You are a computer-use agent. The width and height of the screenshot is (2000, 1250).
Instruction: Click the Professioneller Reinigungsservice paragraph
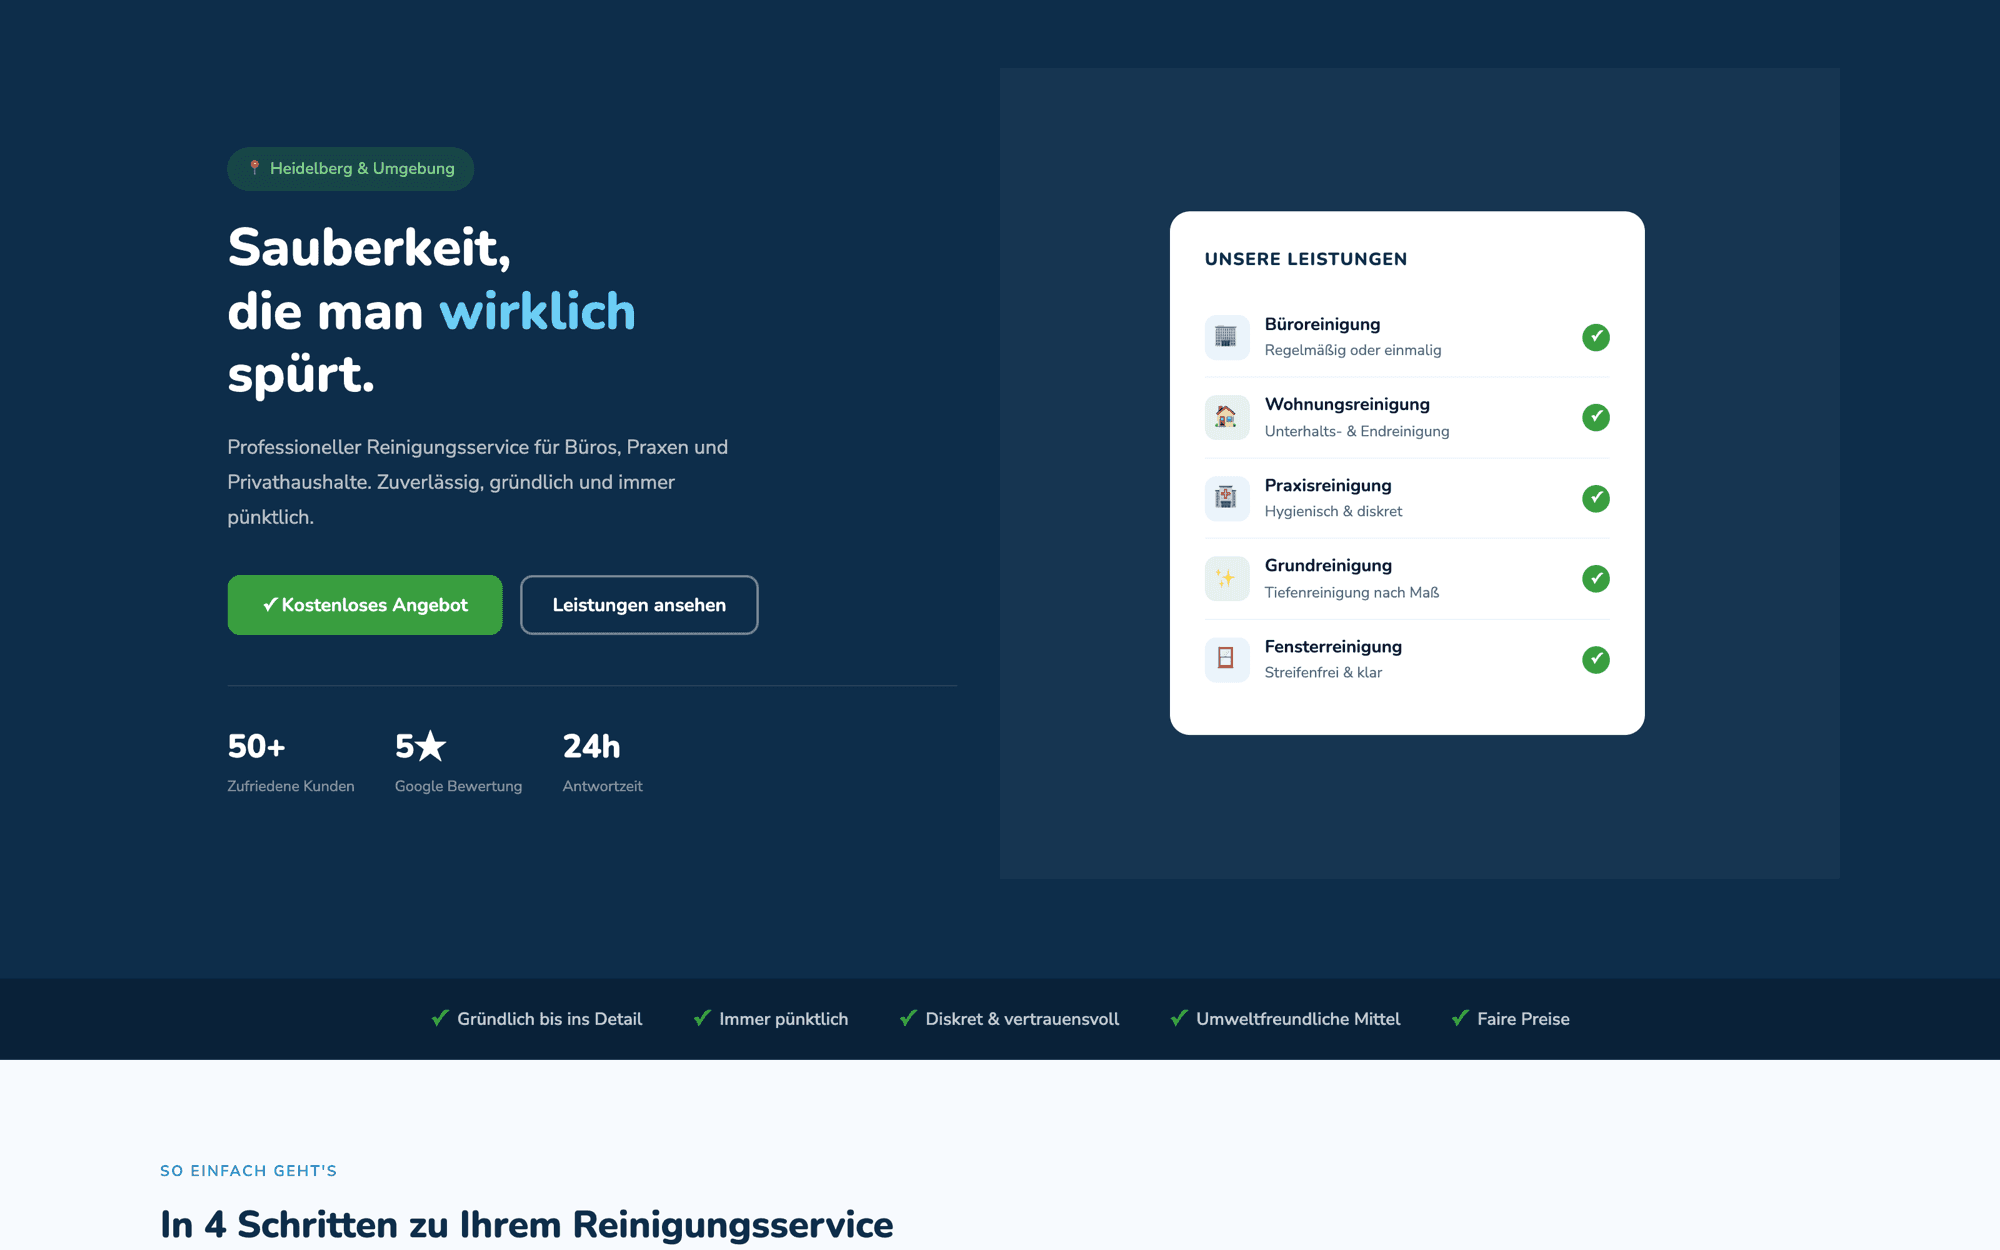[478, 482]
